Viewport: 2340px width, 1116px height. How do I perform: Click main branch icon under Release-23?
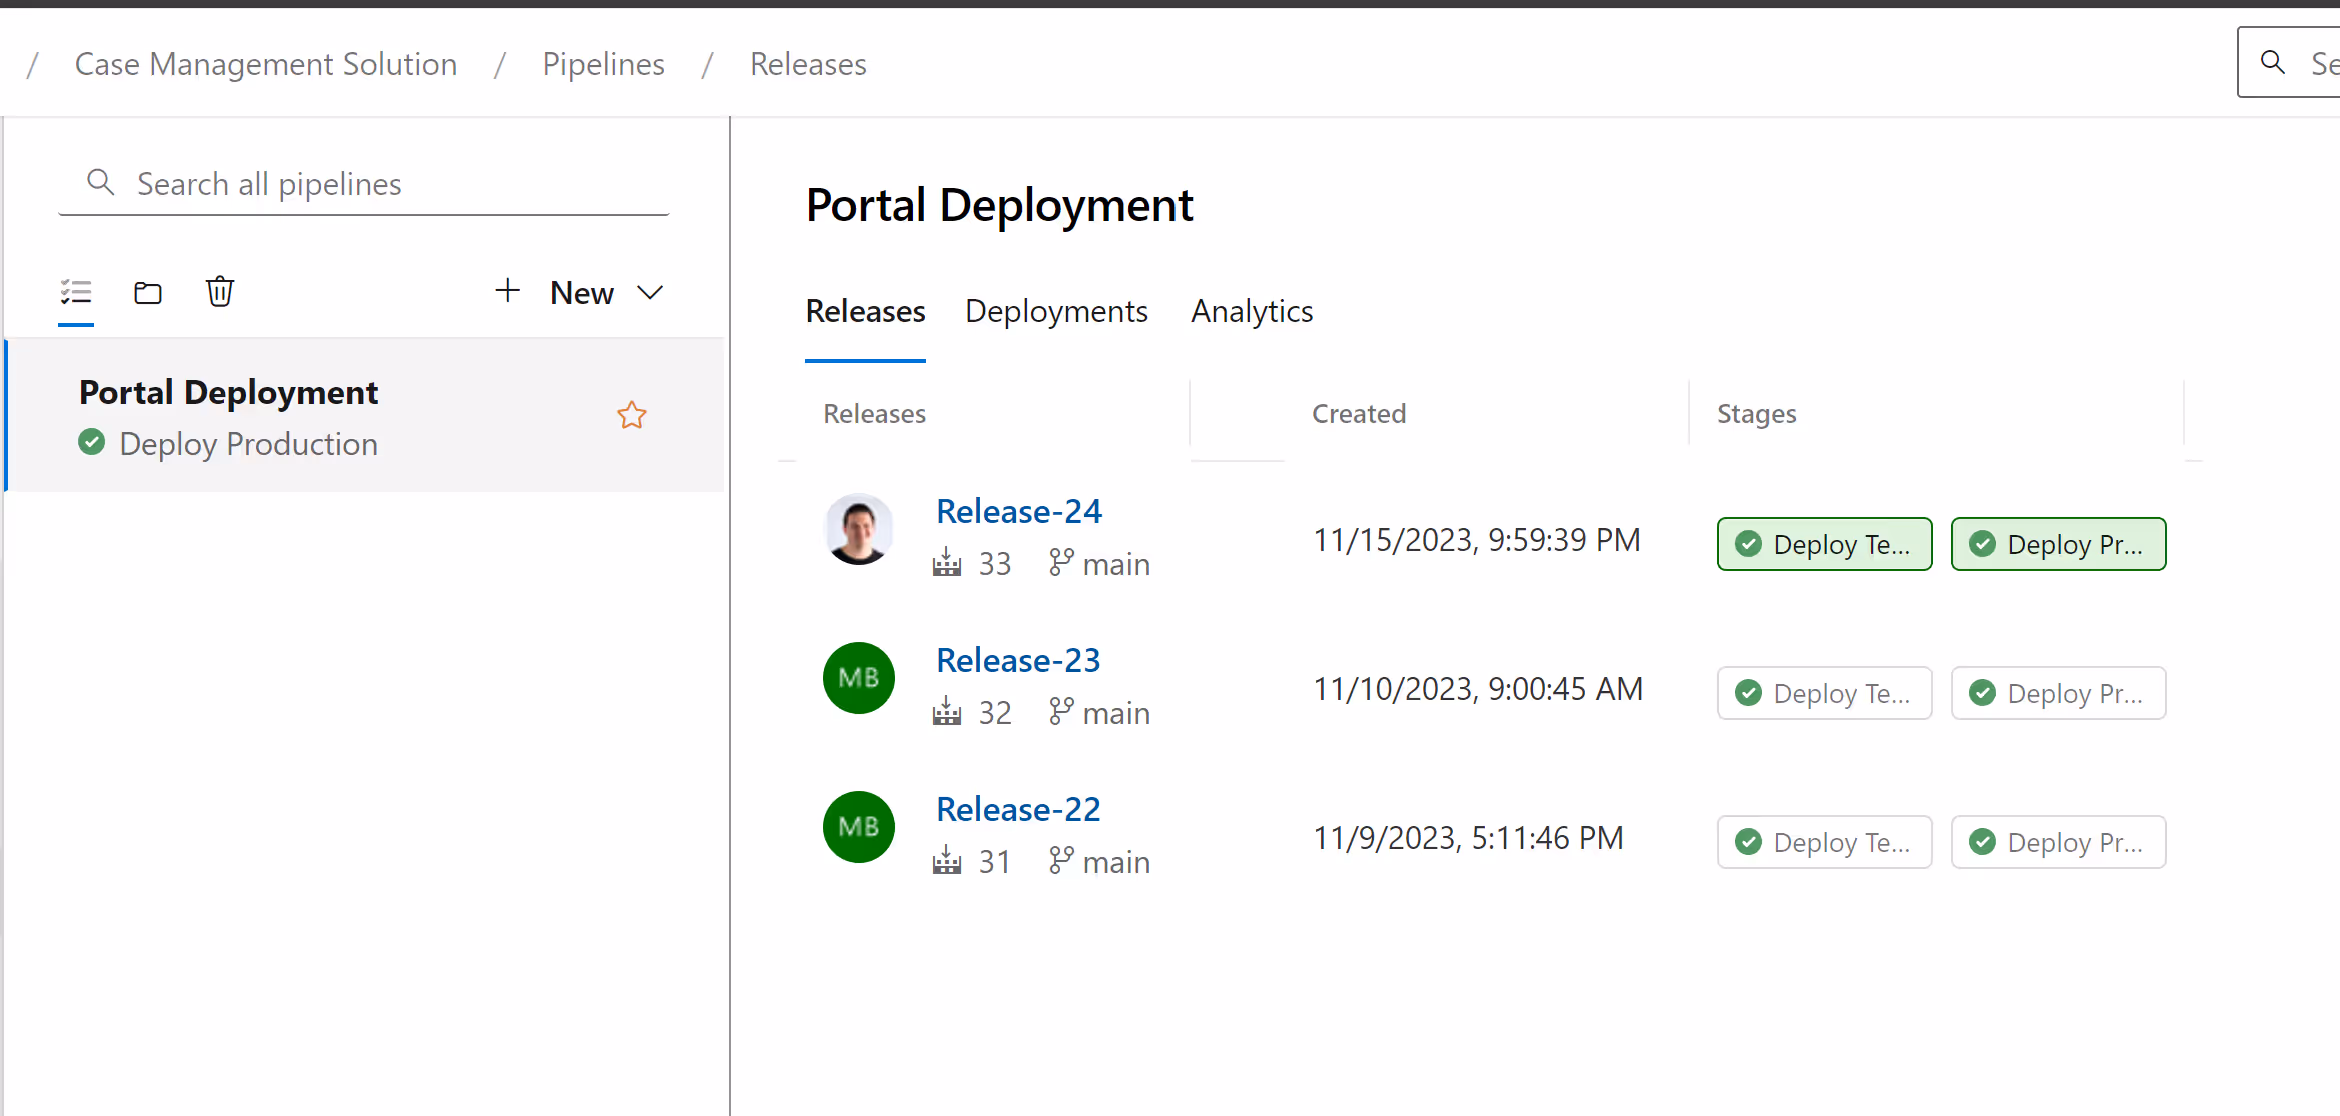tap(1061, 712)
